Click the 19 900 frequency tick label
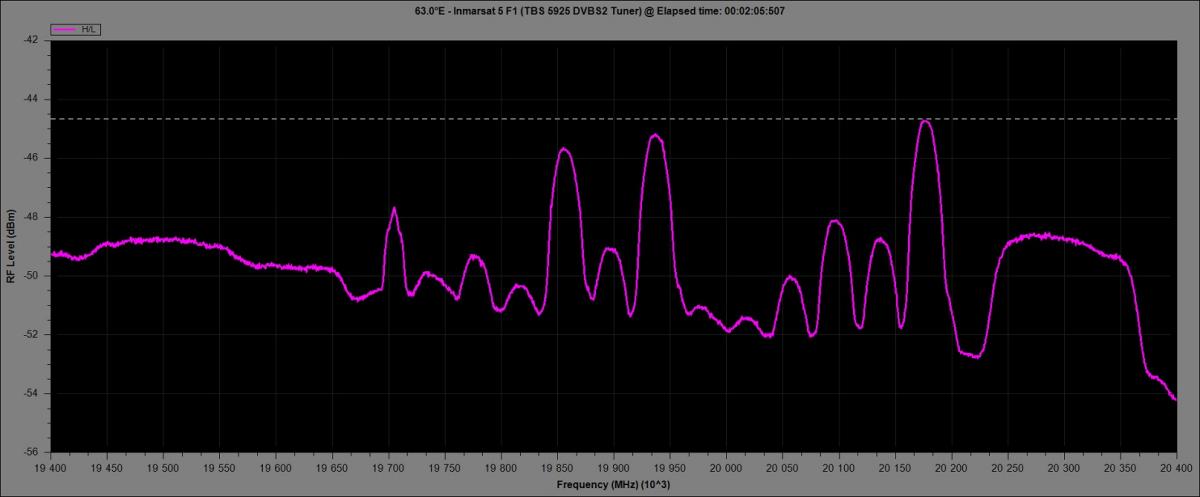 coord(613,467)
